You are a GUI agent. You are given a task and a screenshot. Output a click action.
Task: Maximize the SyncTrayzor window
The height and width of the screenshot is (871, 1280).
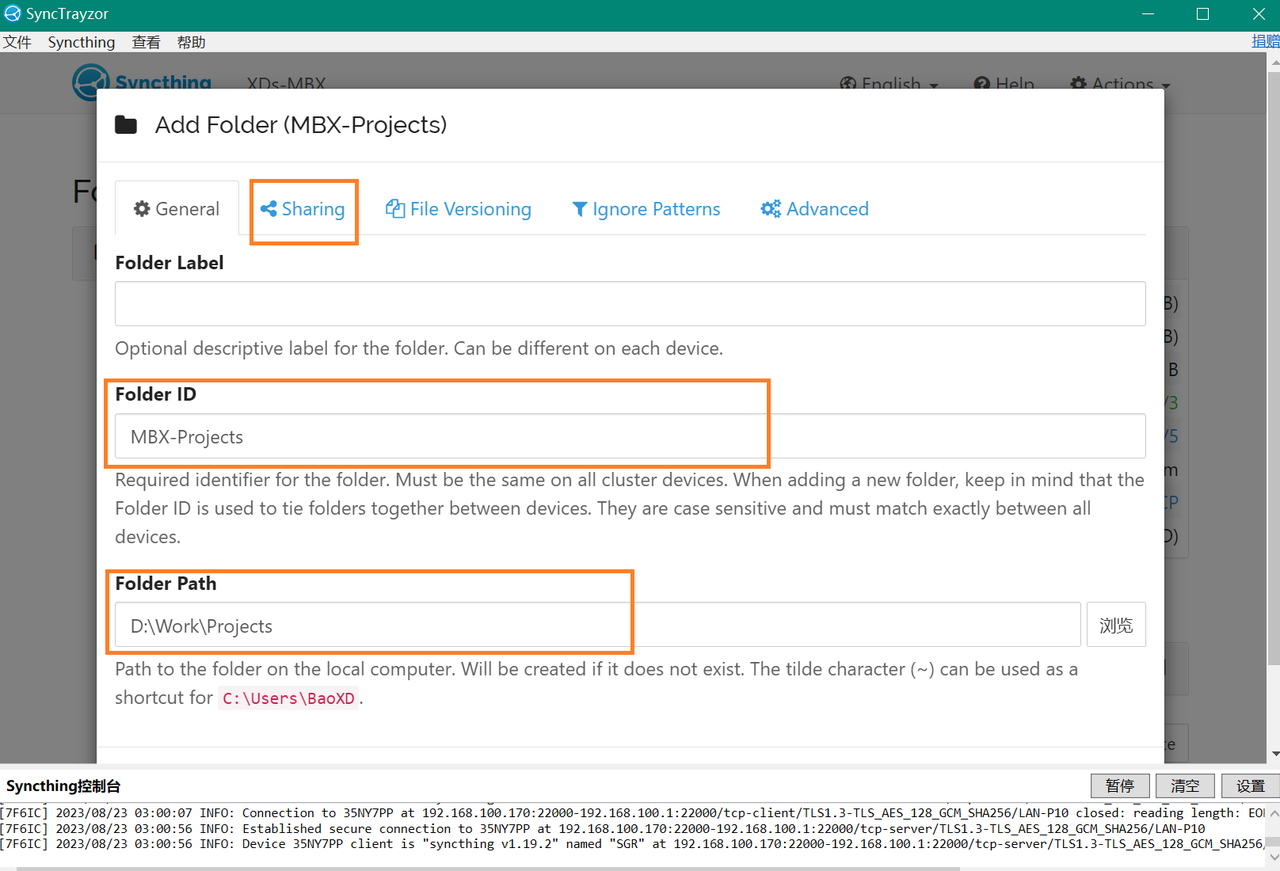1203,14
